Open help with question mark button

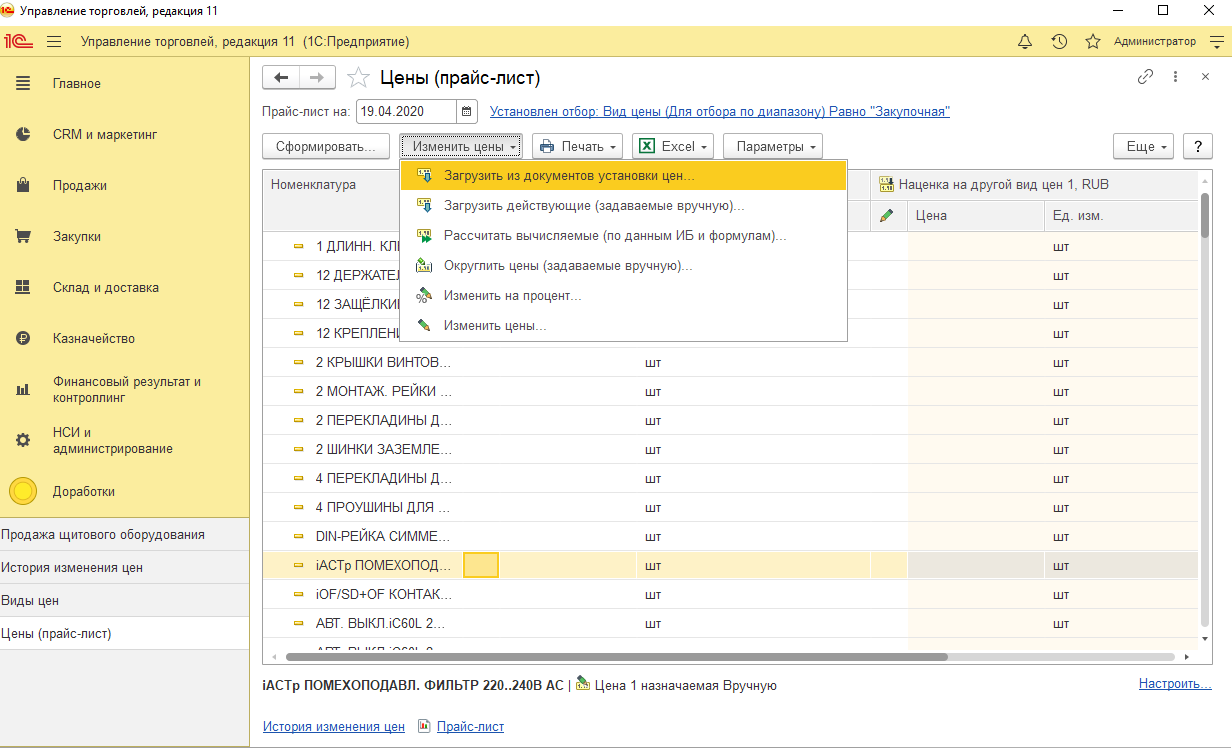(x=1198, y=146)
